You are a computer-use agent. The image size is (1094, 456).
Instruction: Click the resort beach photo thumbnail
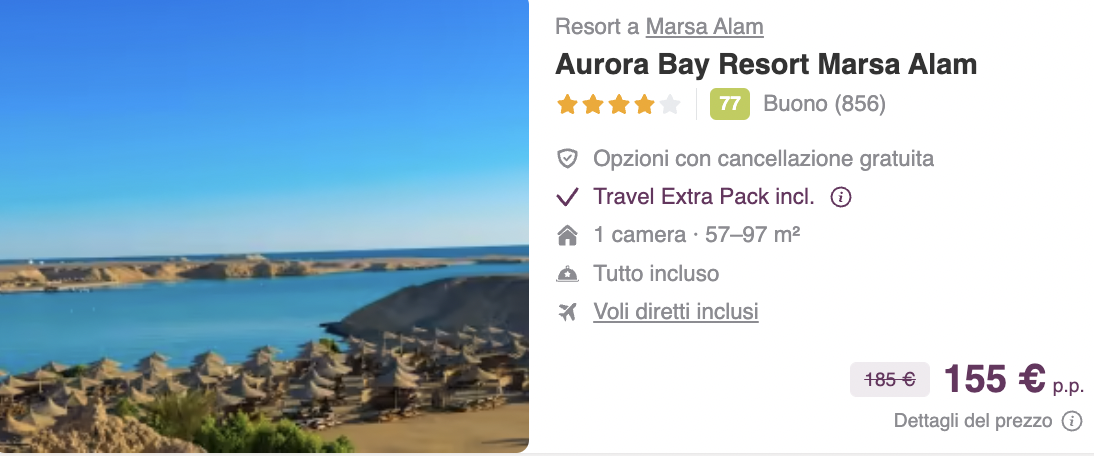(264, 226)
